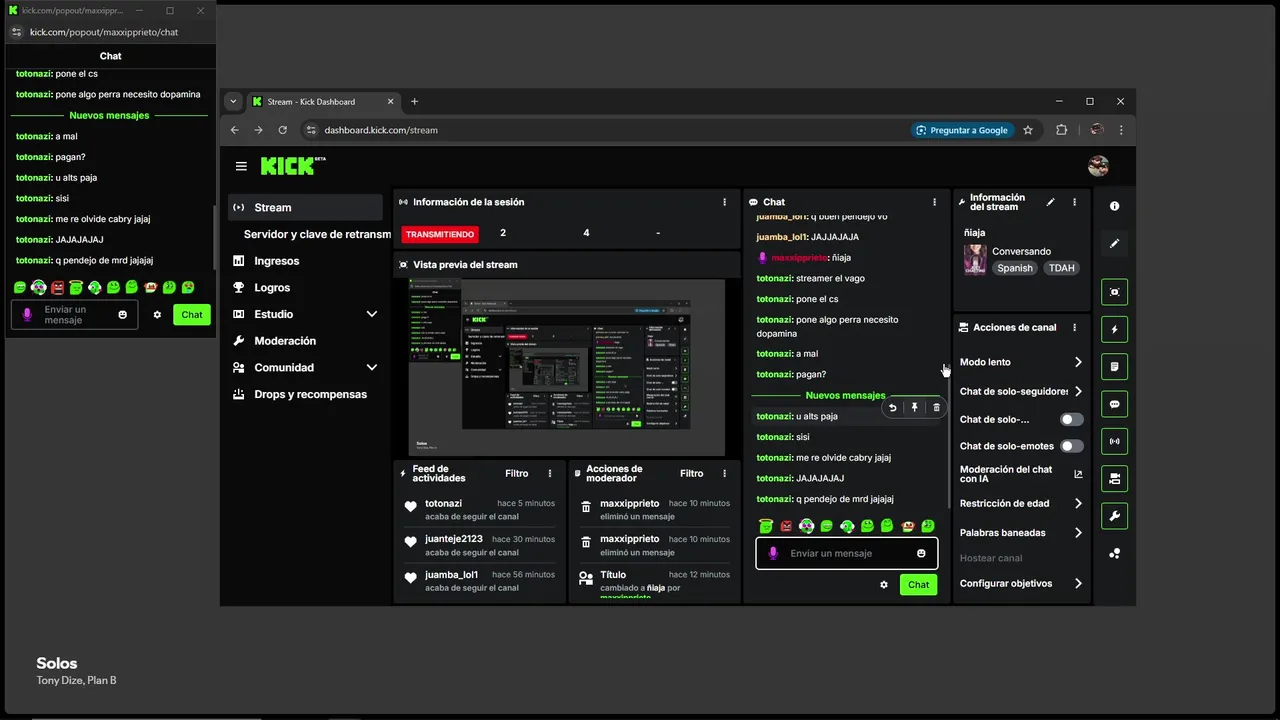Viewport: 1280px width, 720px height.
Task: Click the TDAH tag
Action: 1061,268
